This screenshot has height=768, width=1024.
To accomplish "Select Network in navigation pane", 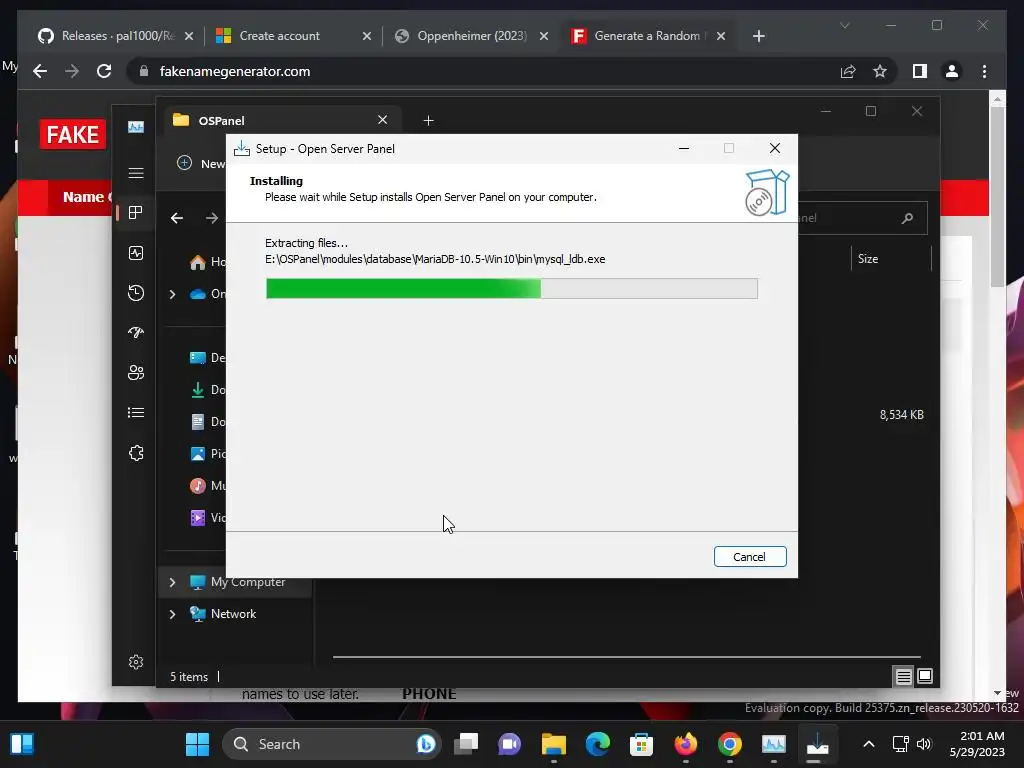I will (x=233, y=614).
